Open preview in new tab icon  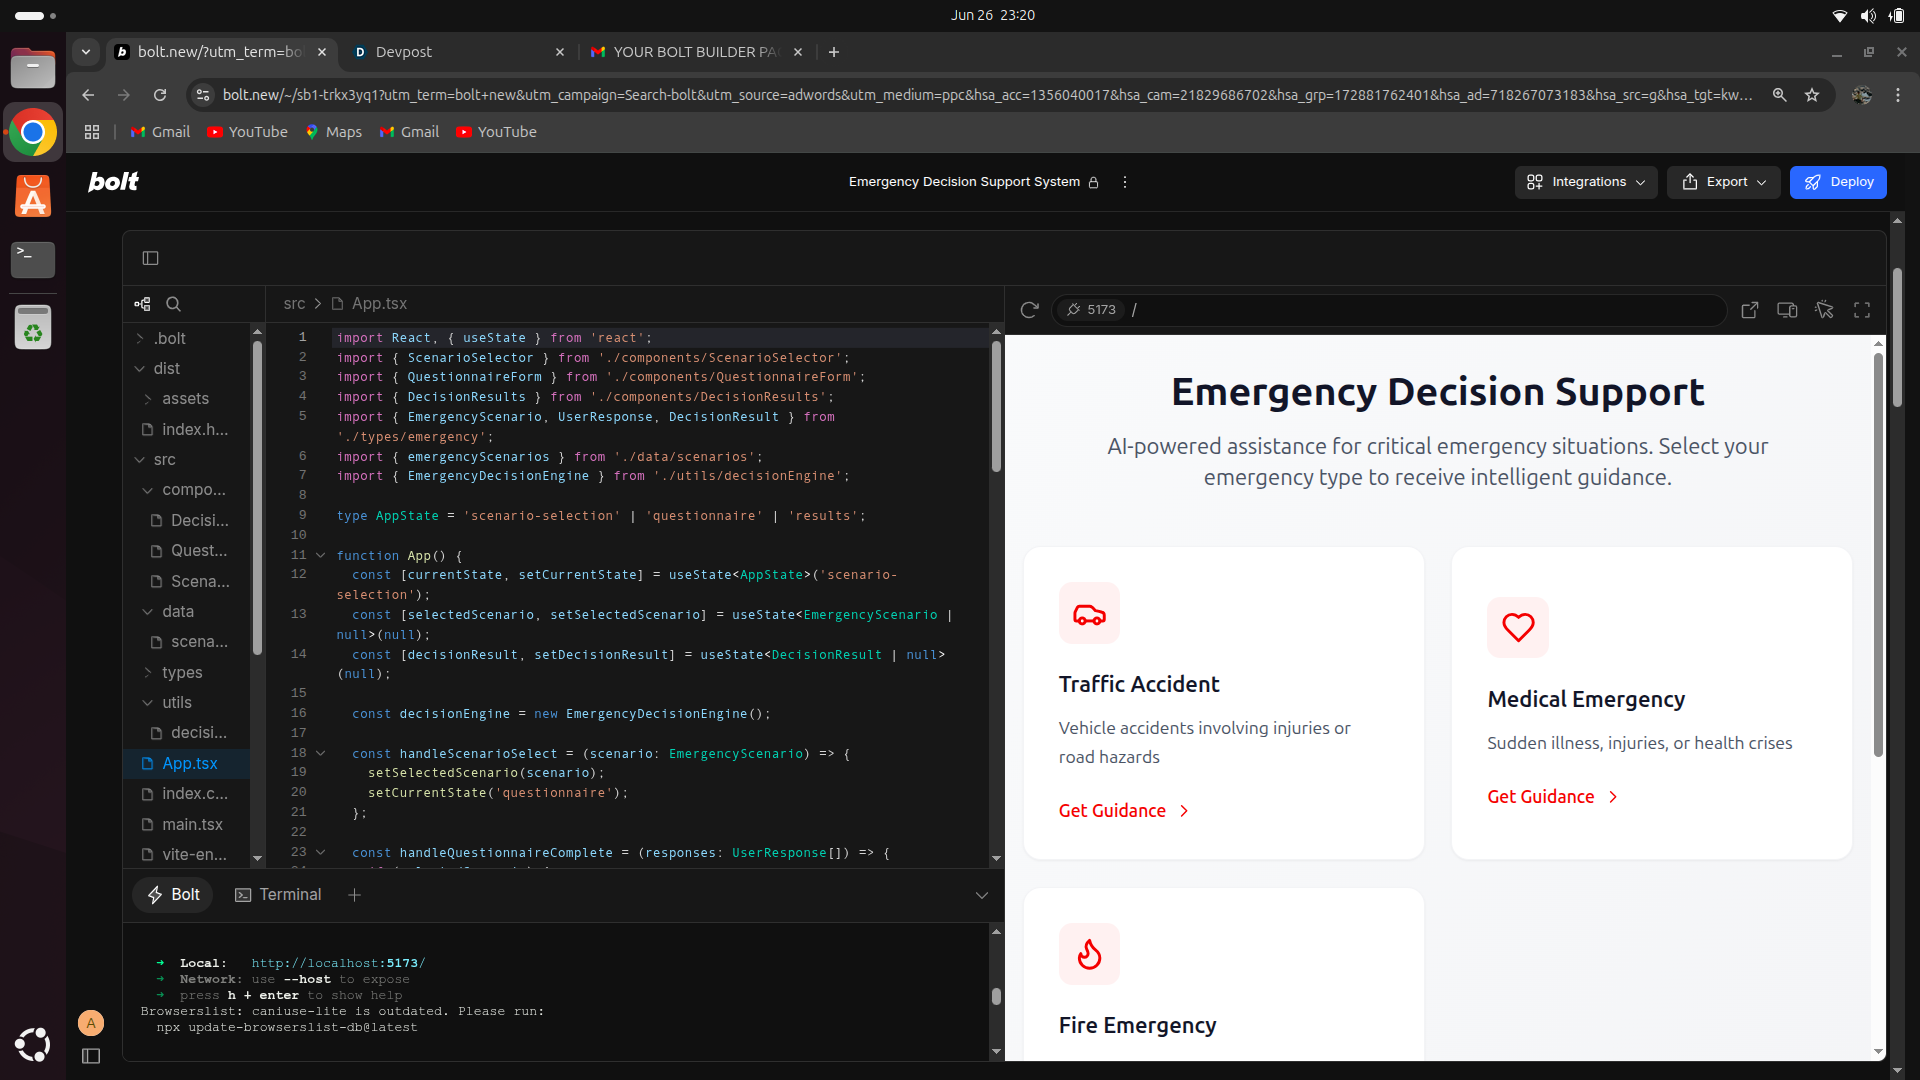pos(1749,310)
